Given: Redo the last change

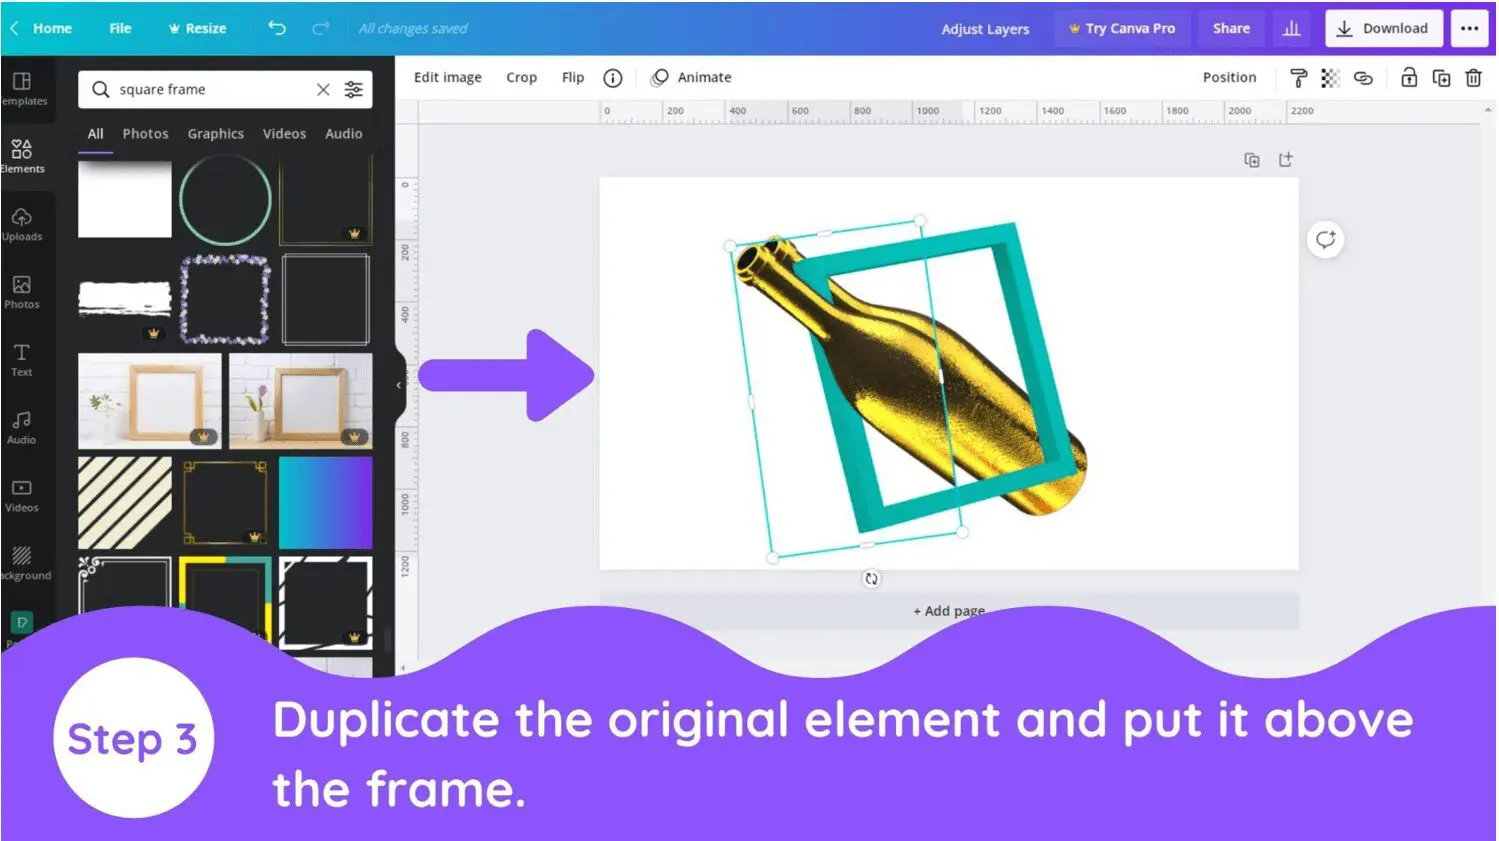Looking at the screenshot, I should coord(320,28).
